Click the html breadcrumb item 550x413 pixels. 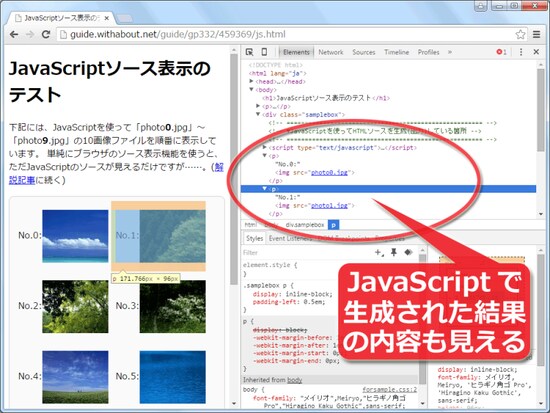[250, 225]
